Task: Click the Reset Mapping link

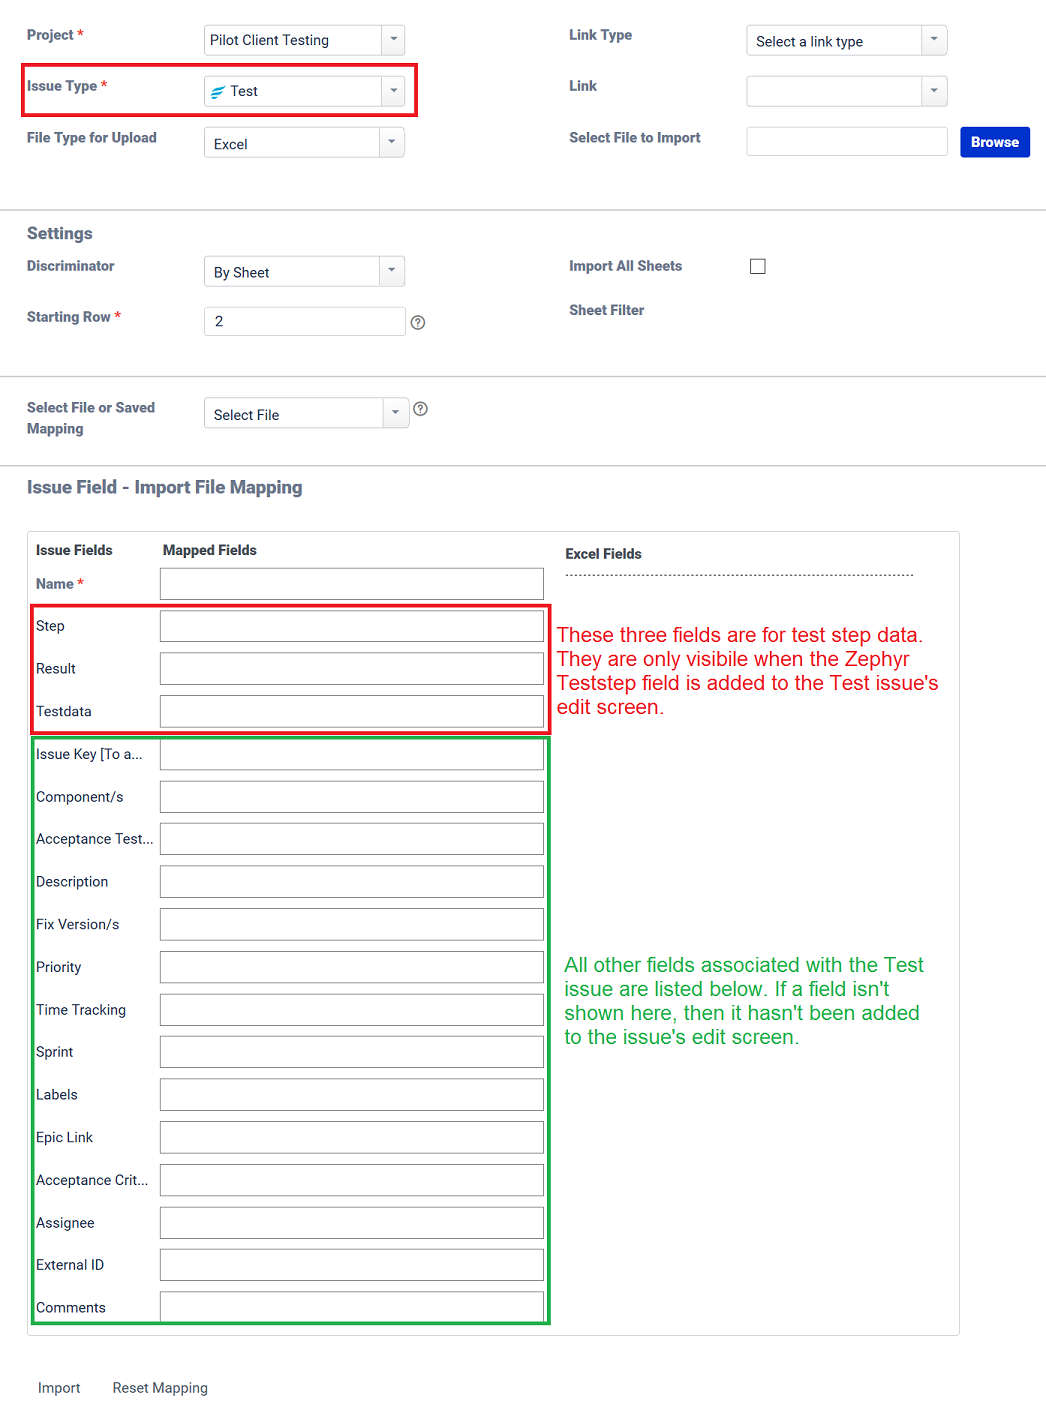Action: 159,1388
